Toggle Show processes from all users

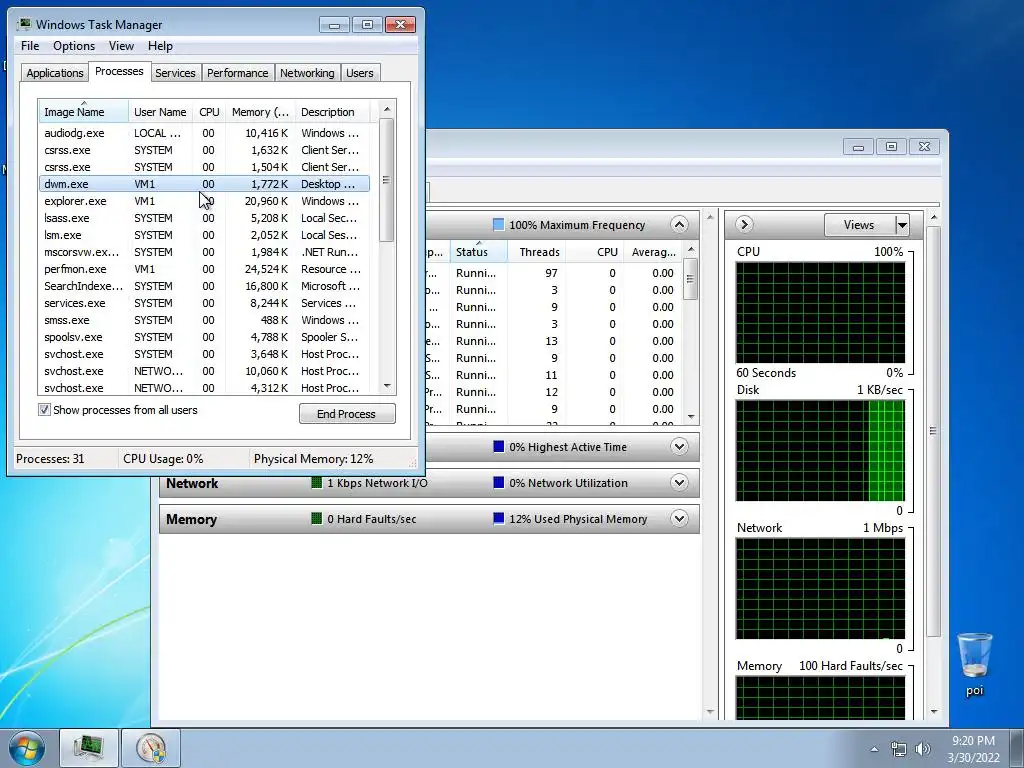44,410
